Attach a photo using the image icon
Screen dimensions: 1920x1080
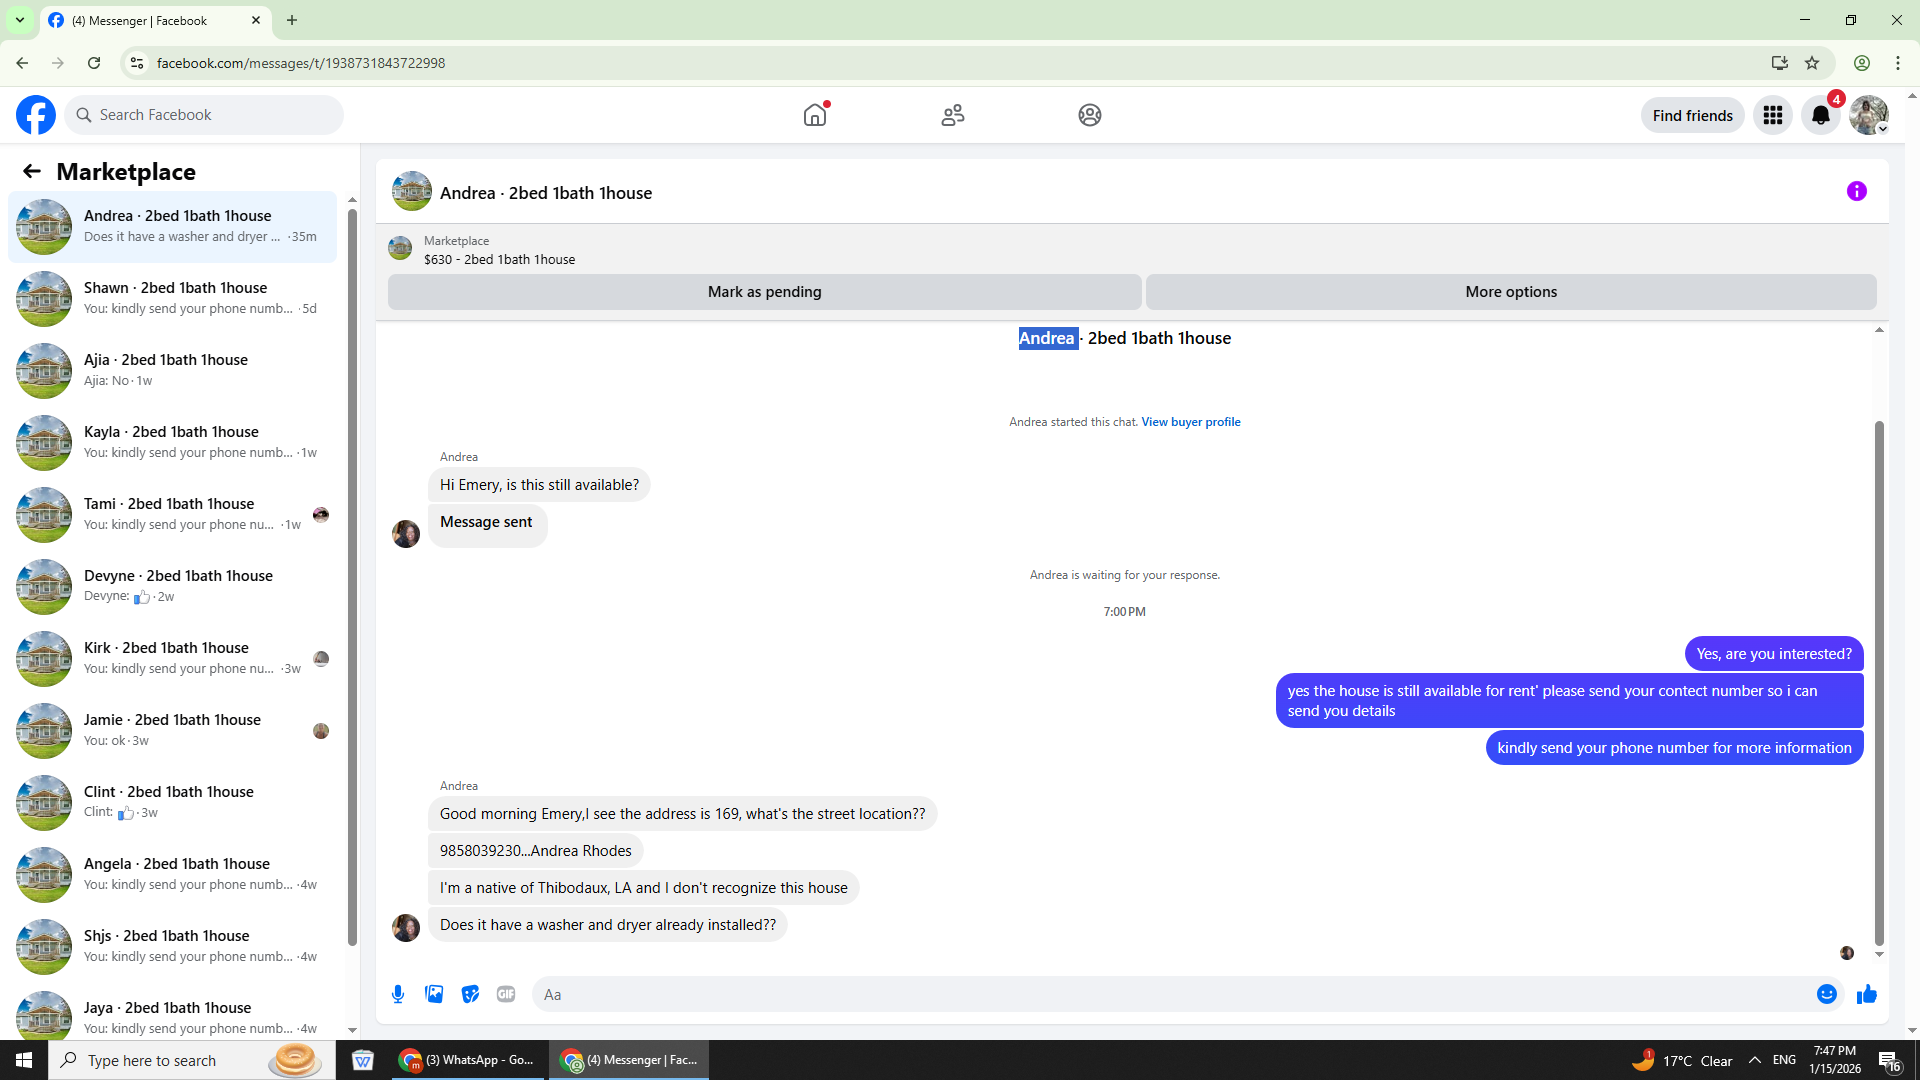tap(434, 994)
